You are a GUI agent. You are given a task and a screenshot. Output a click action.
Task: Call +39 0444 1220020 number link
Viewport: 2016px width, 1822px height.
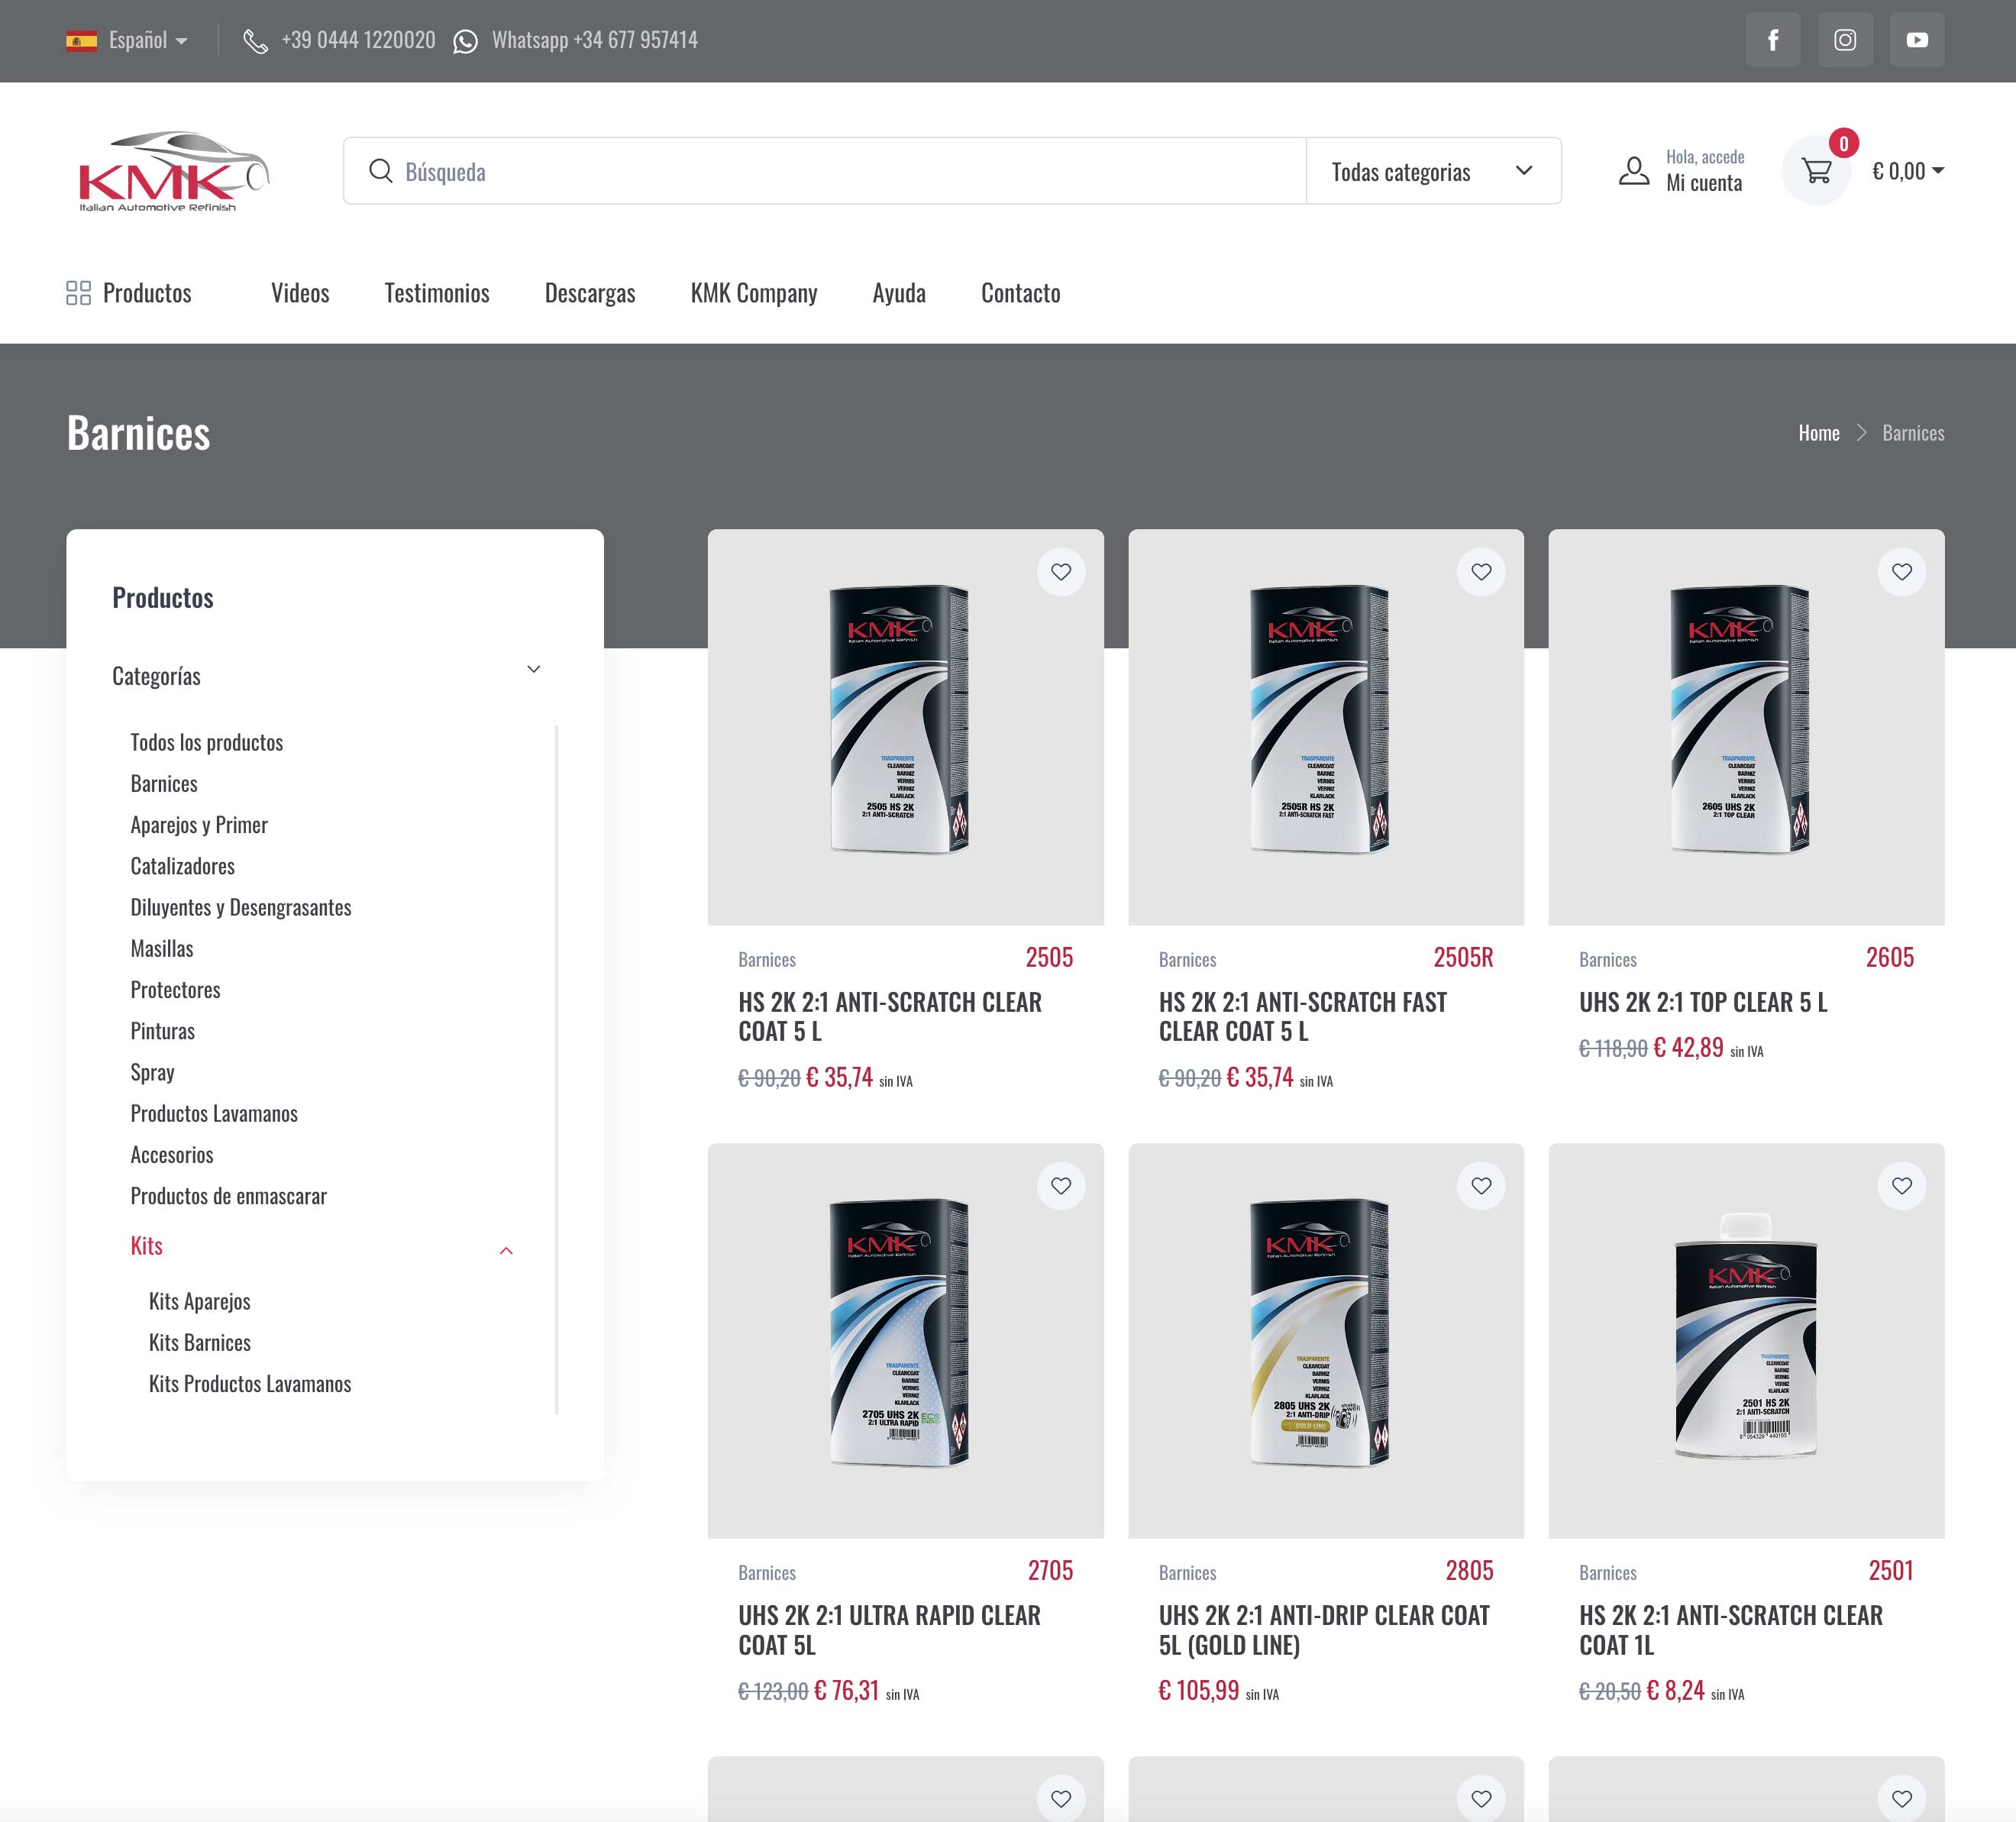tap(358, 40)
